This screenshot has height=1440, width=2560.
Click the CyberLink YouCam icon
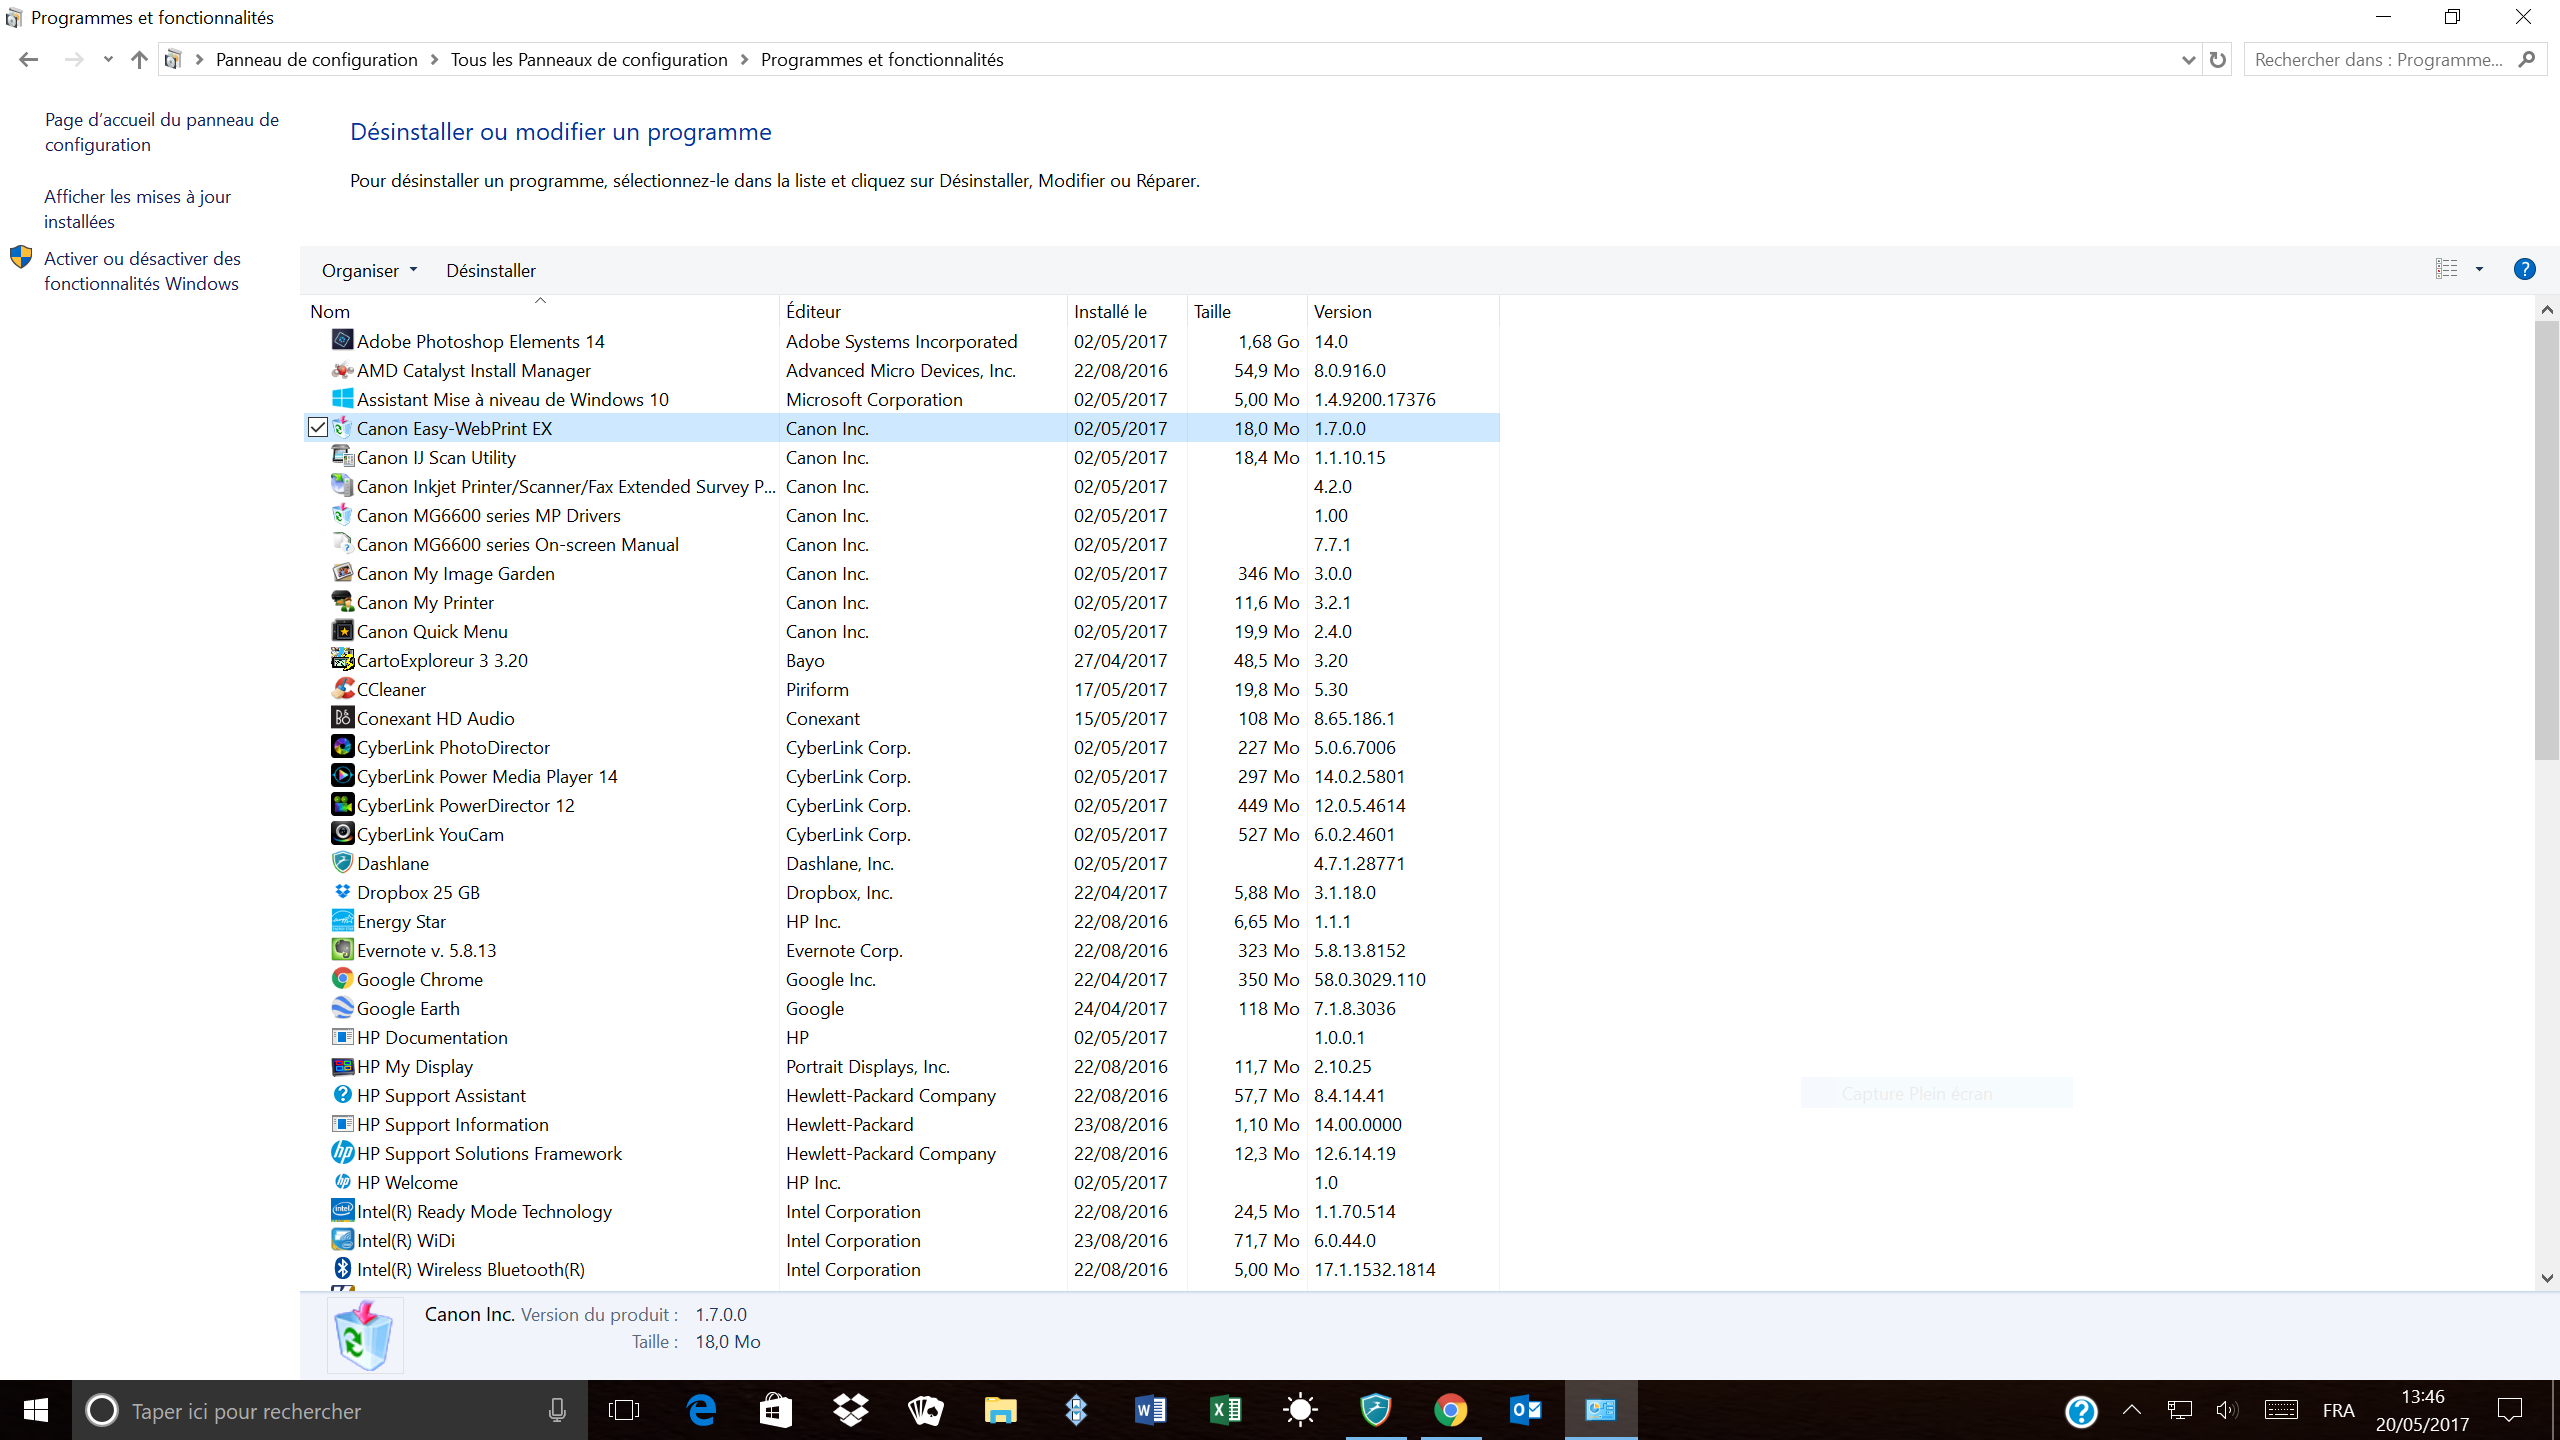[342, 834]
